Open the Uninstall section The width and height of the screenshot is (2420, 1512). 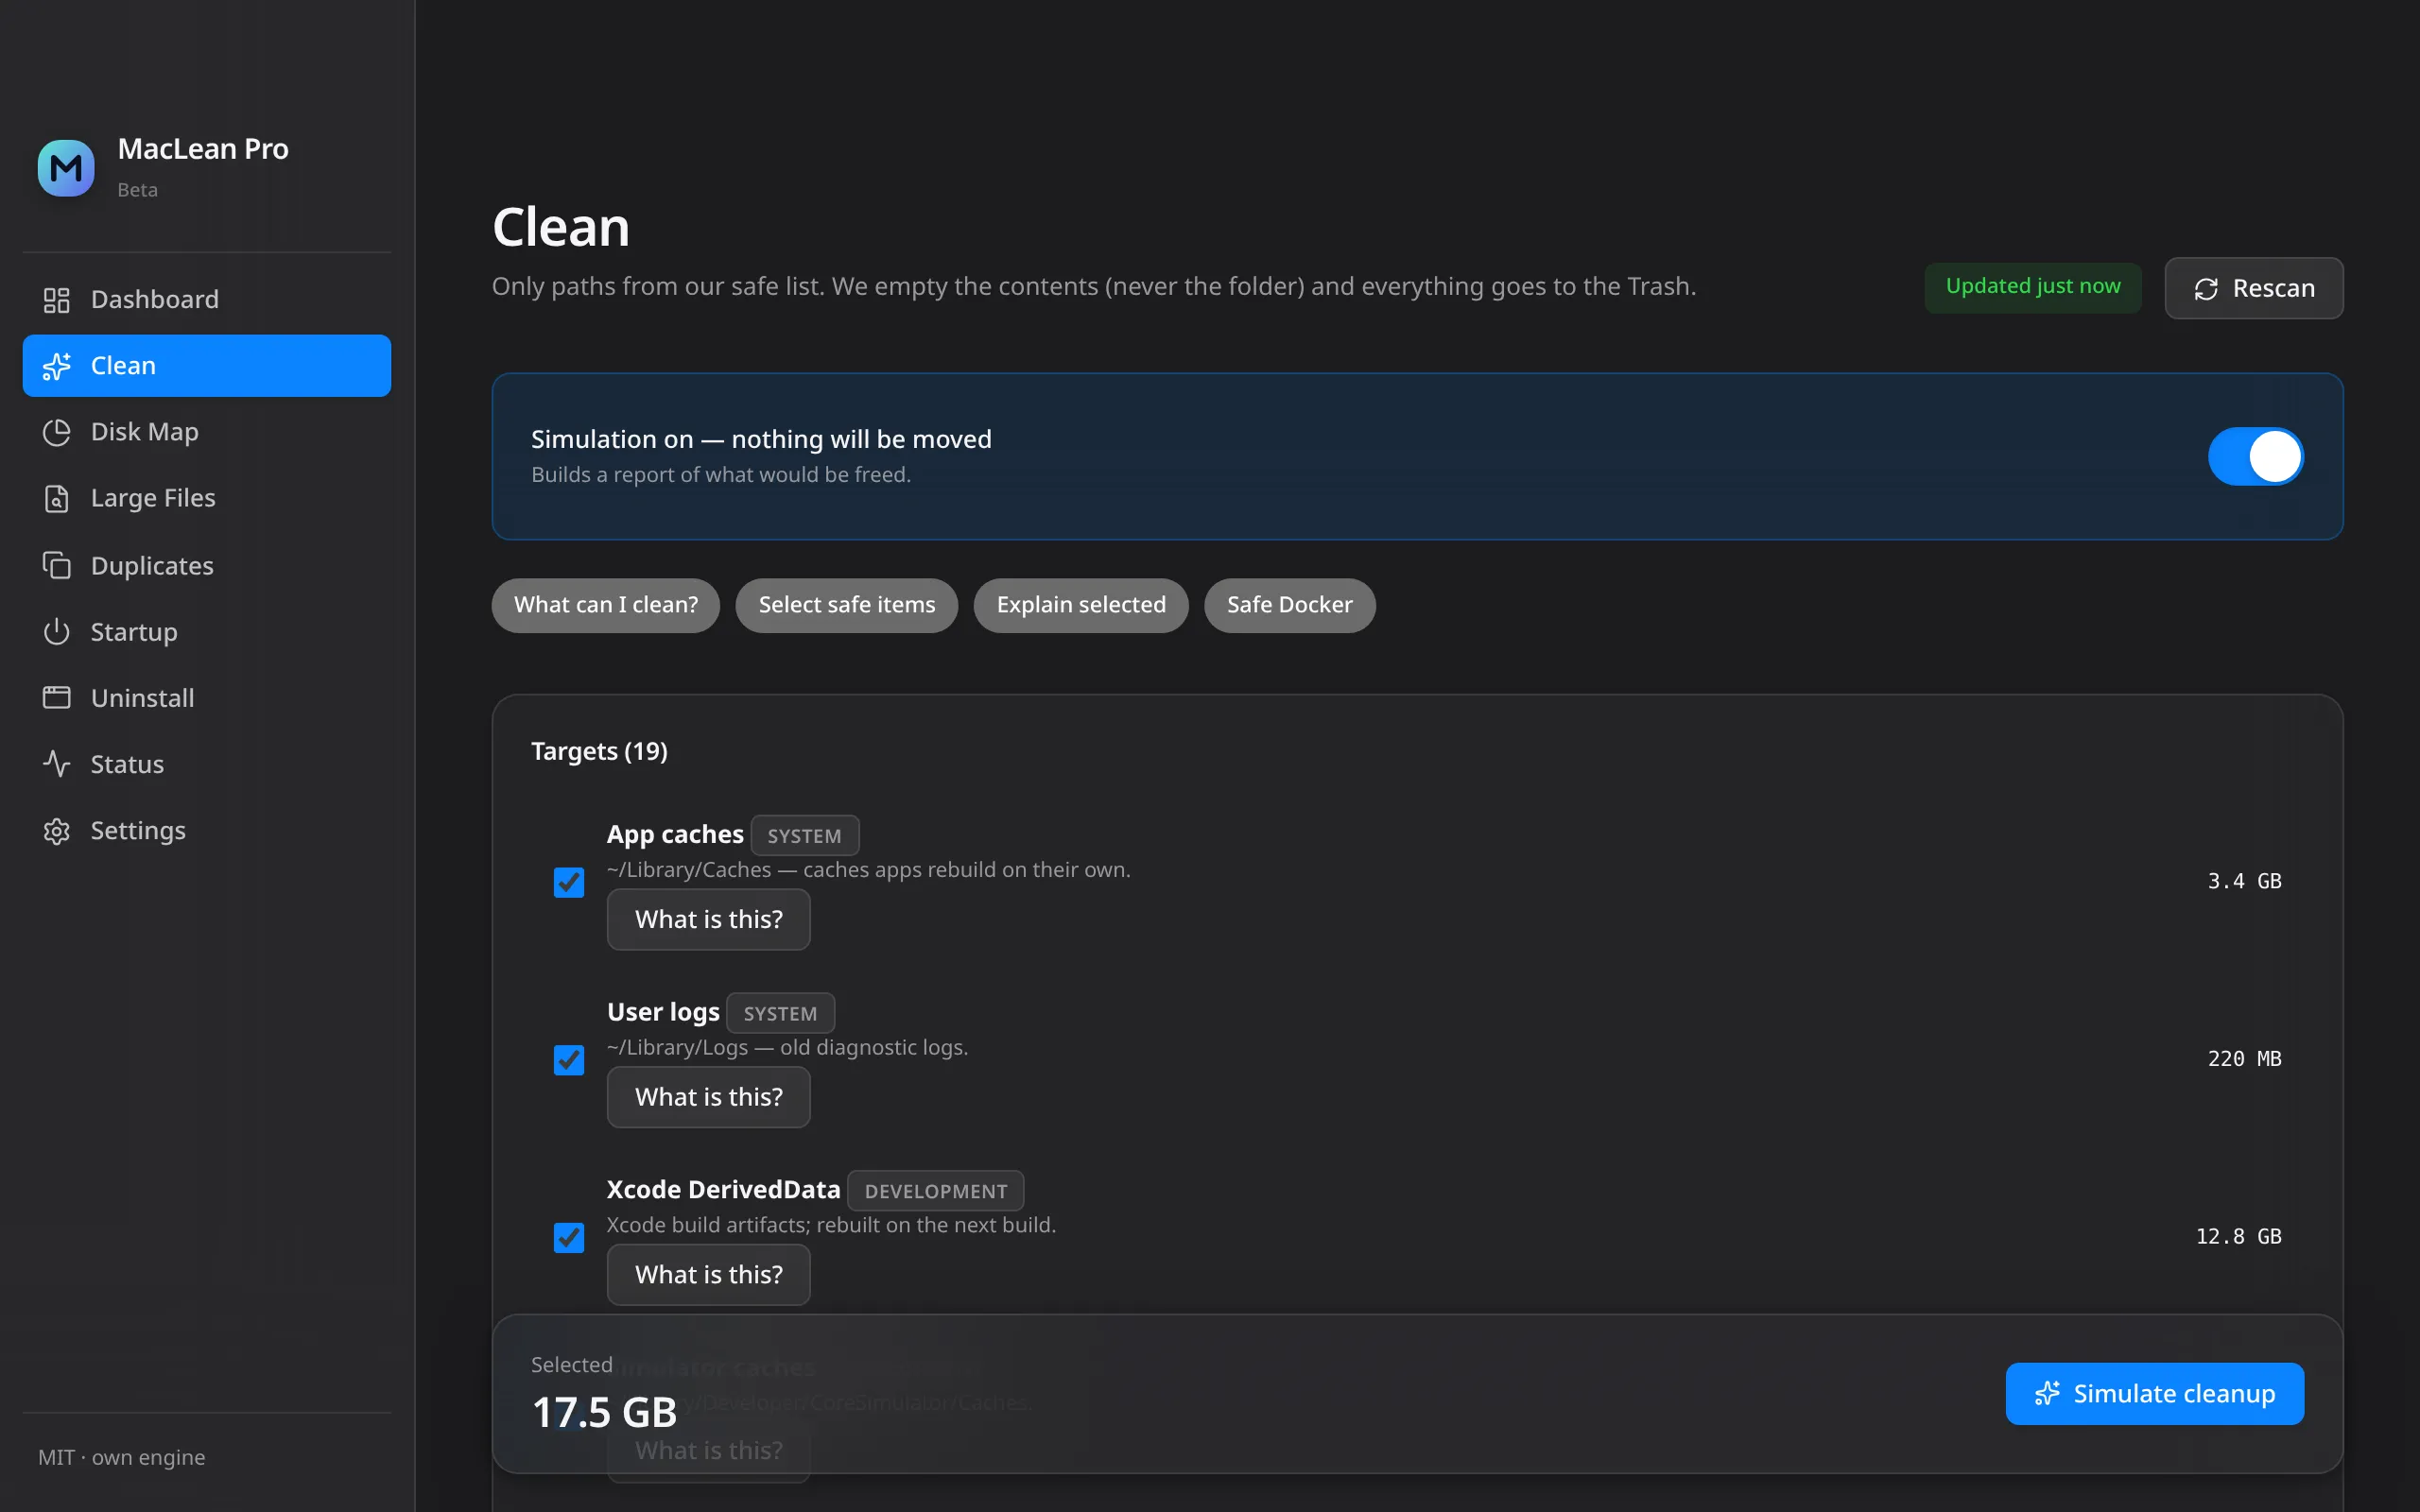[x=207, y=697]
